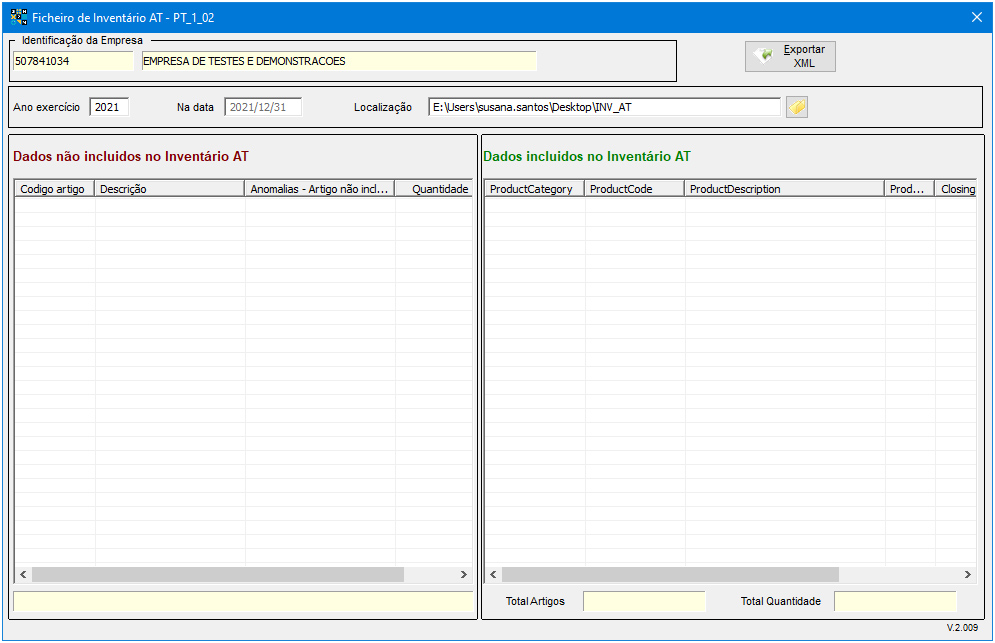Click the Anomalias column header
The width and height of the screenshot is (995, 643).
click(x=320, y=189)
